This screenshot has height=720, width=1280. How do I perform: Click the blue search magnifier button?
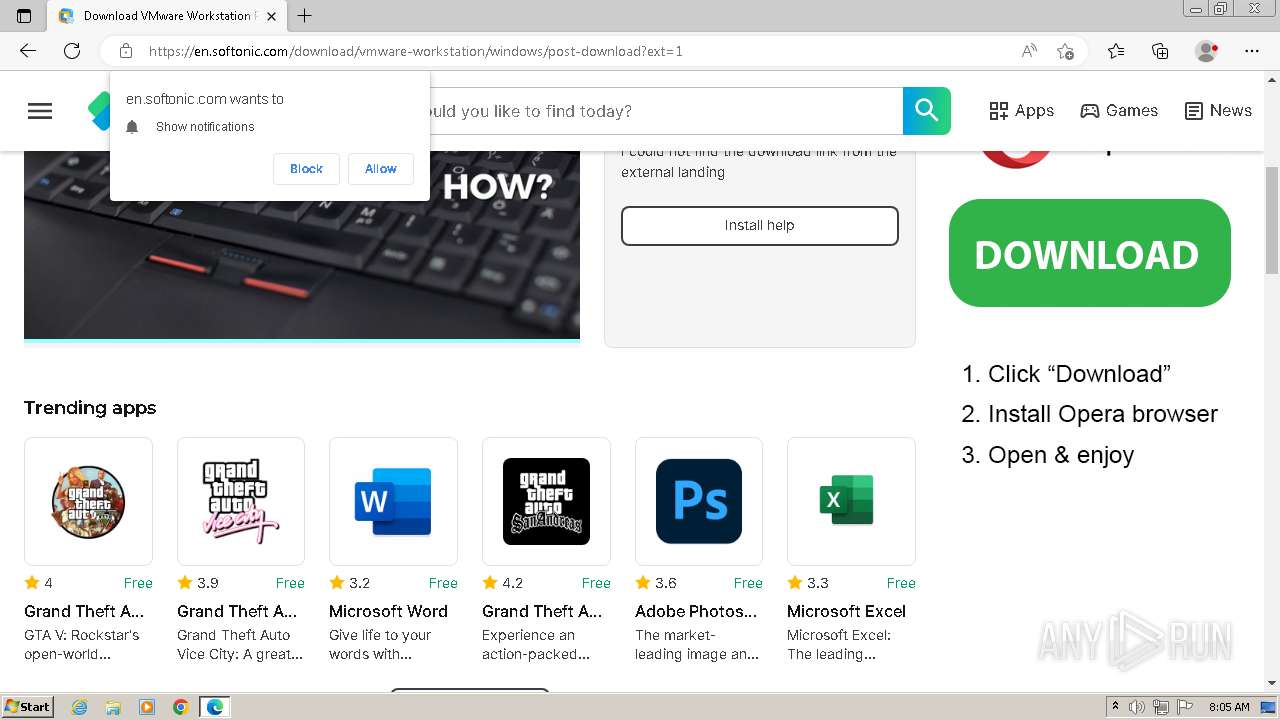927,111
